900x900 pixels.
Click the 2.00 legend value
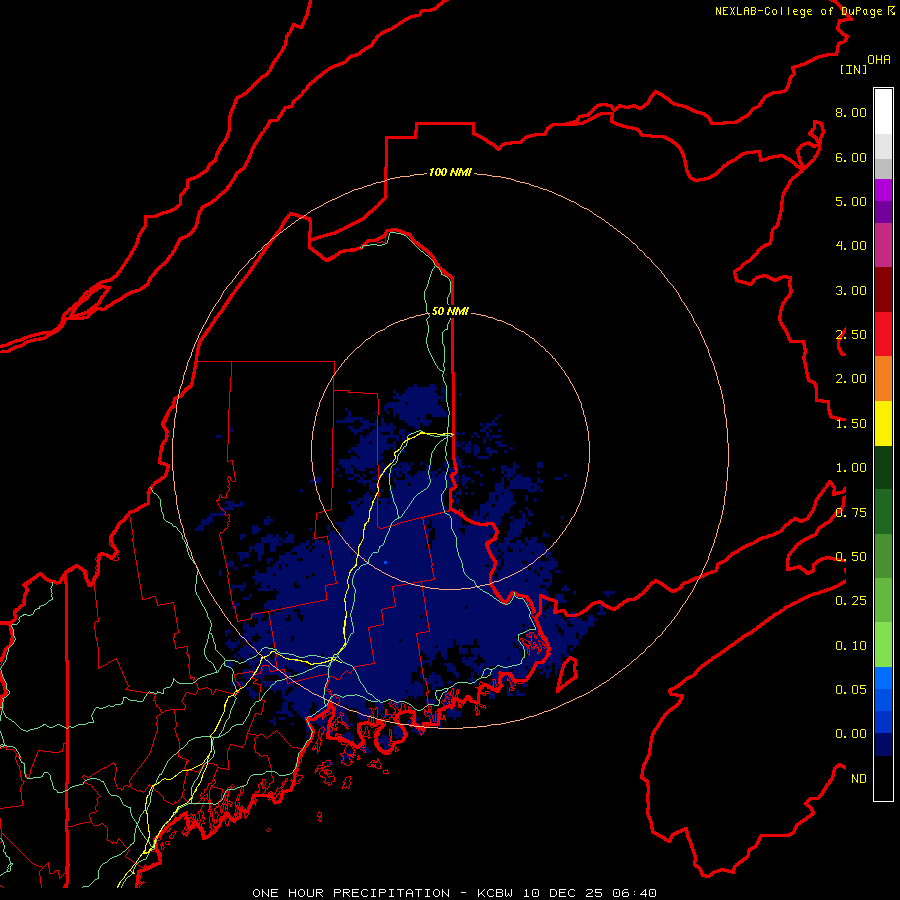click(851, 379)
